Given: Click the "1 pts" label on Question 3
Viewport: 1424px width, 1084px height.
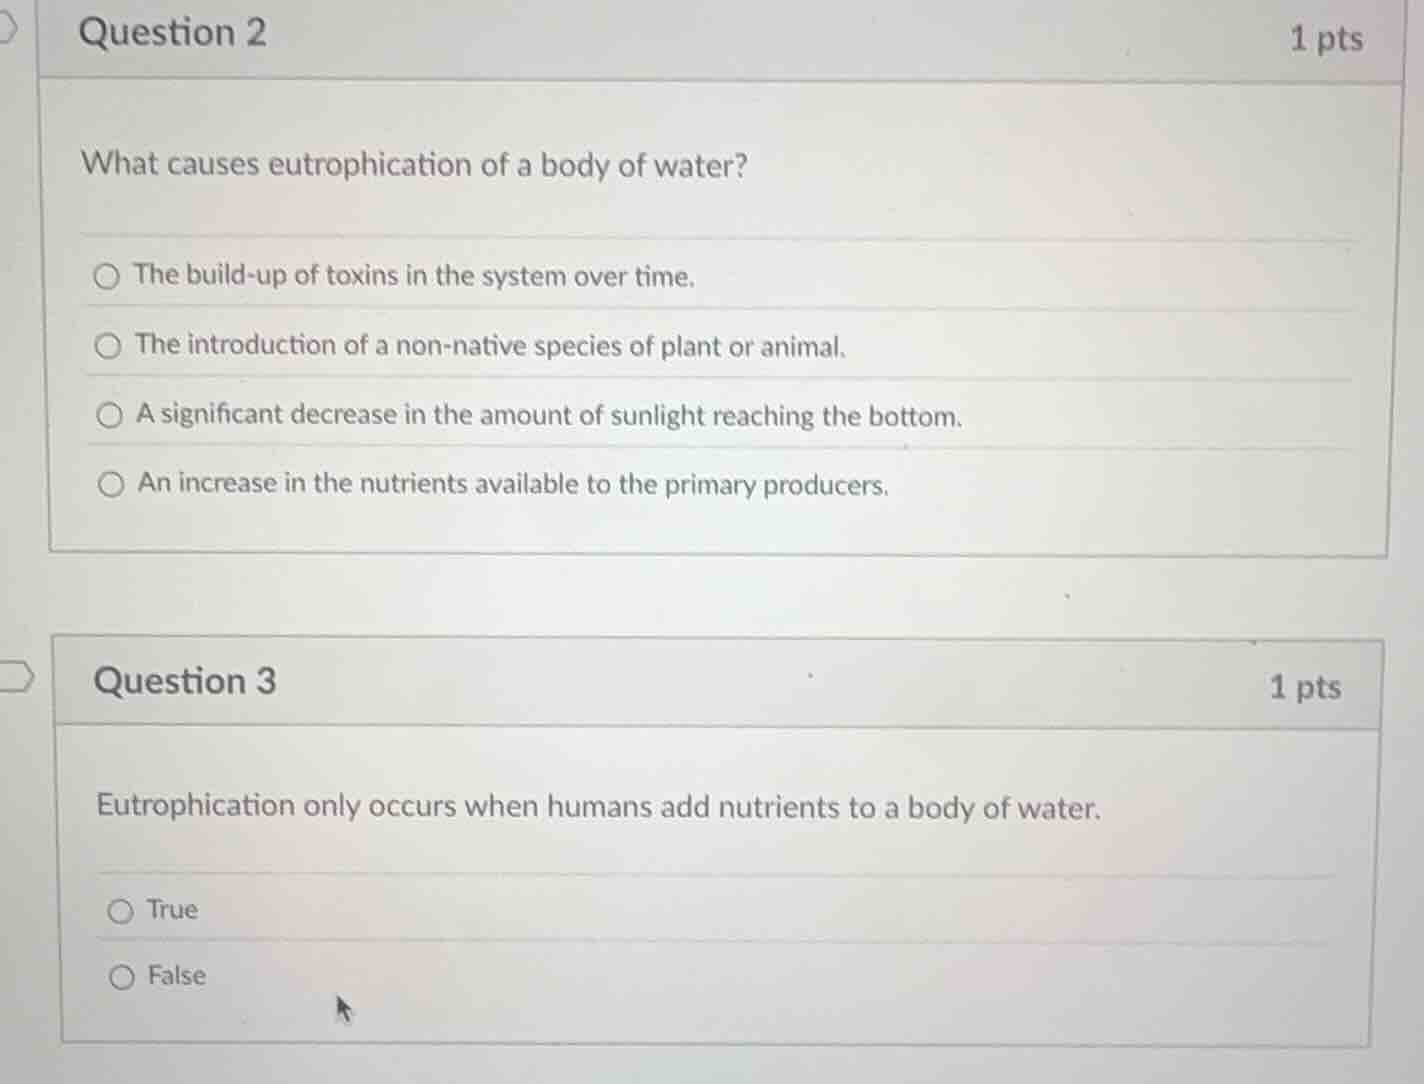Looking at the screenshot, I should (x=1306, y=687).
